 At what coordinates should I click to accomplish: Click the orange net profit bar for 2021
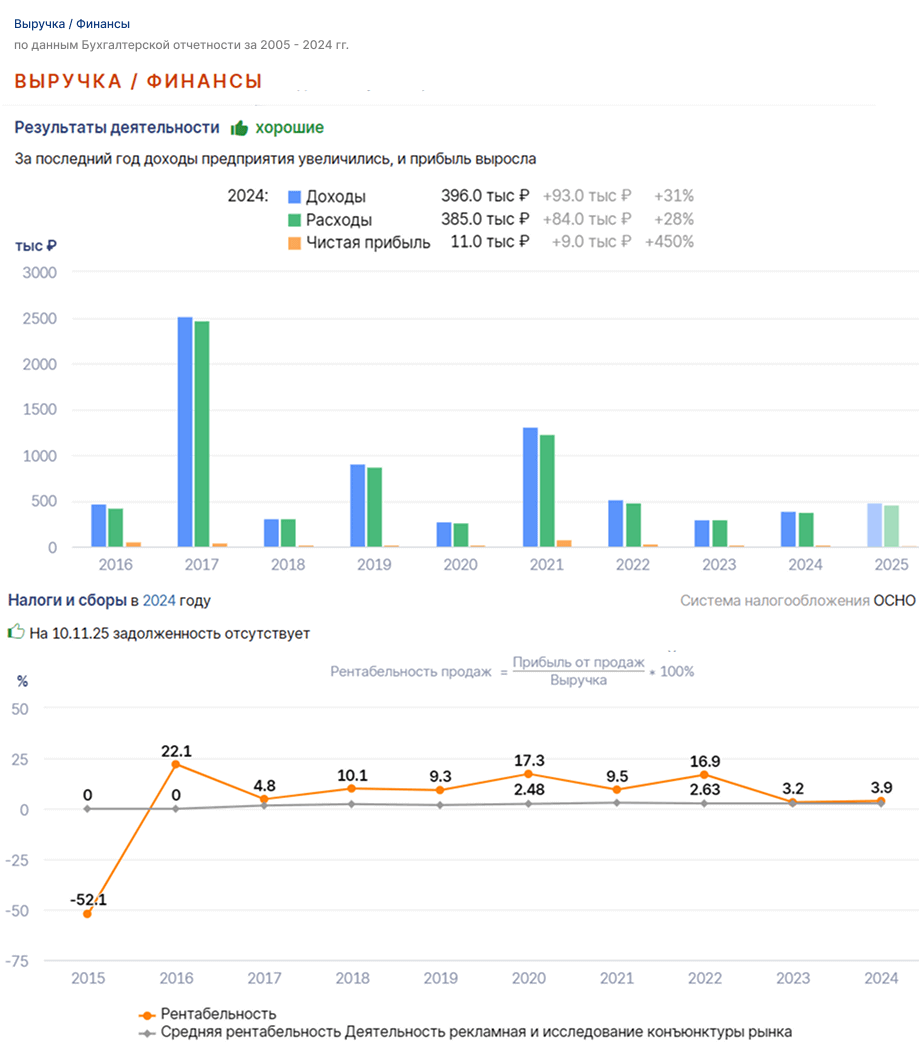(x=564, y=543)
